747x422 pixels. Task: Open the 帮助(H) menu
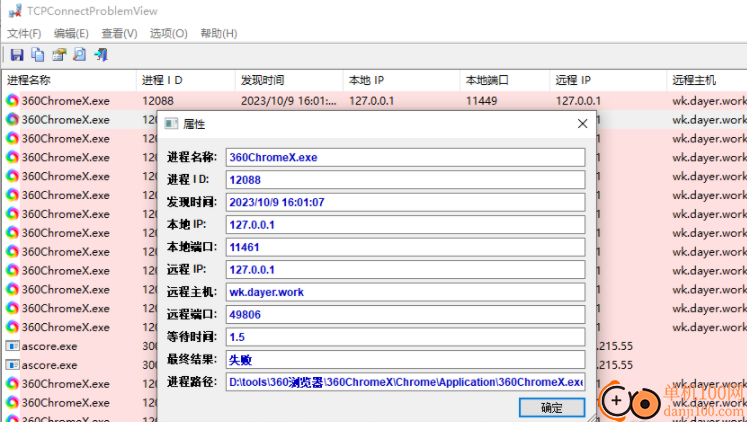[x=219, y=33]
